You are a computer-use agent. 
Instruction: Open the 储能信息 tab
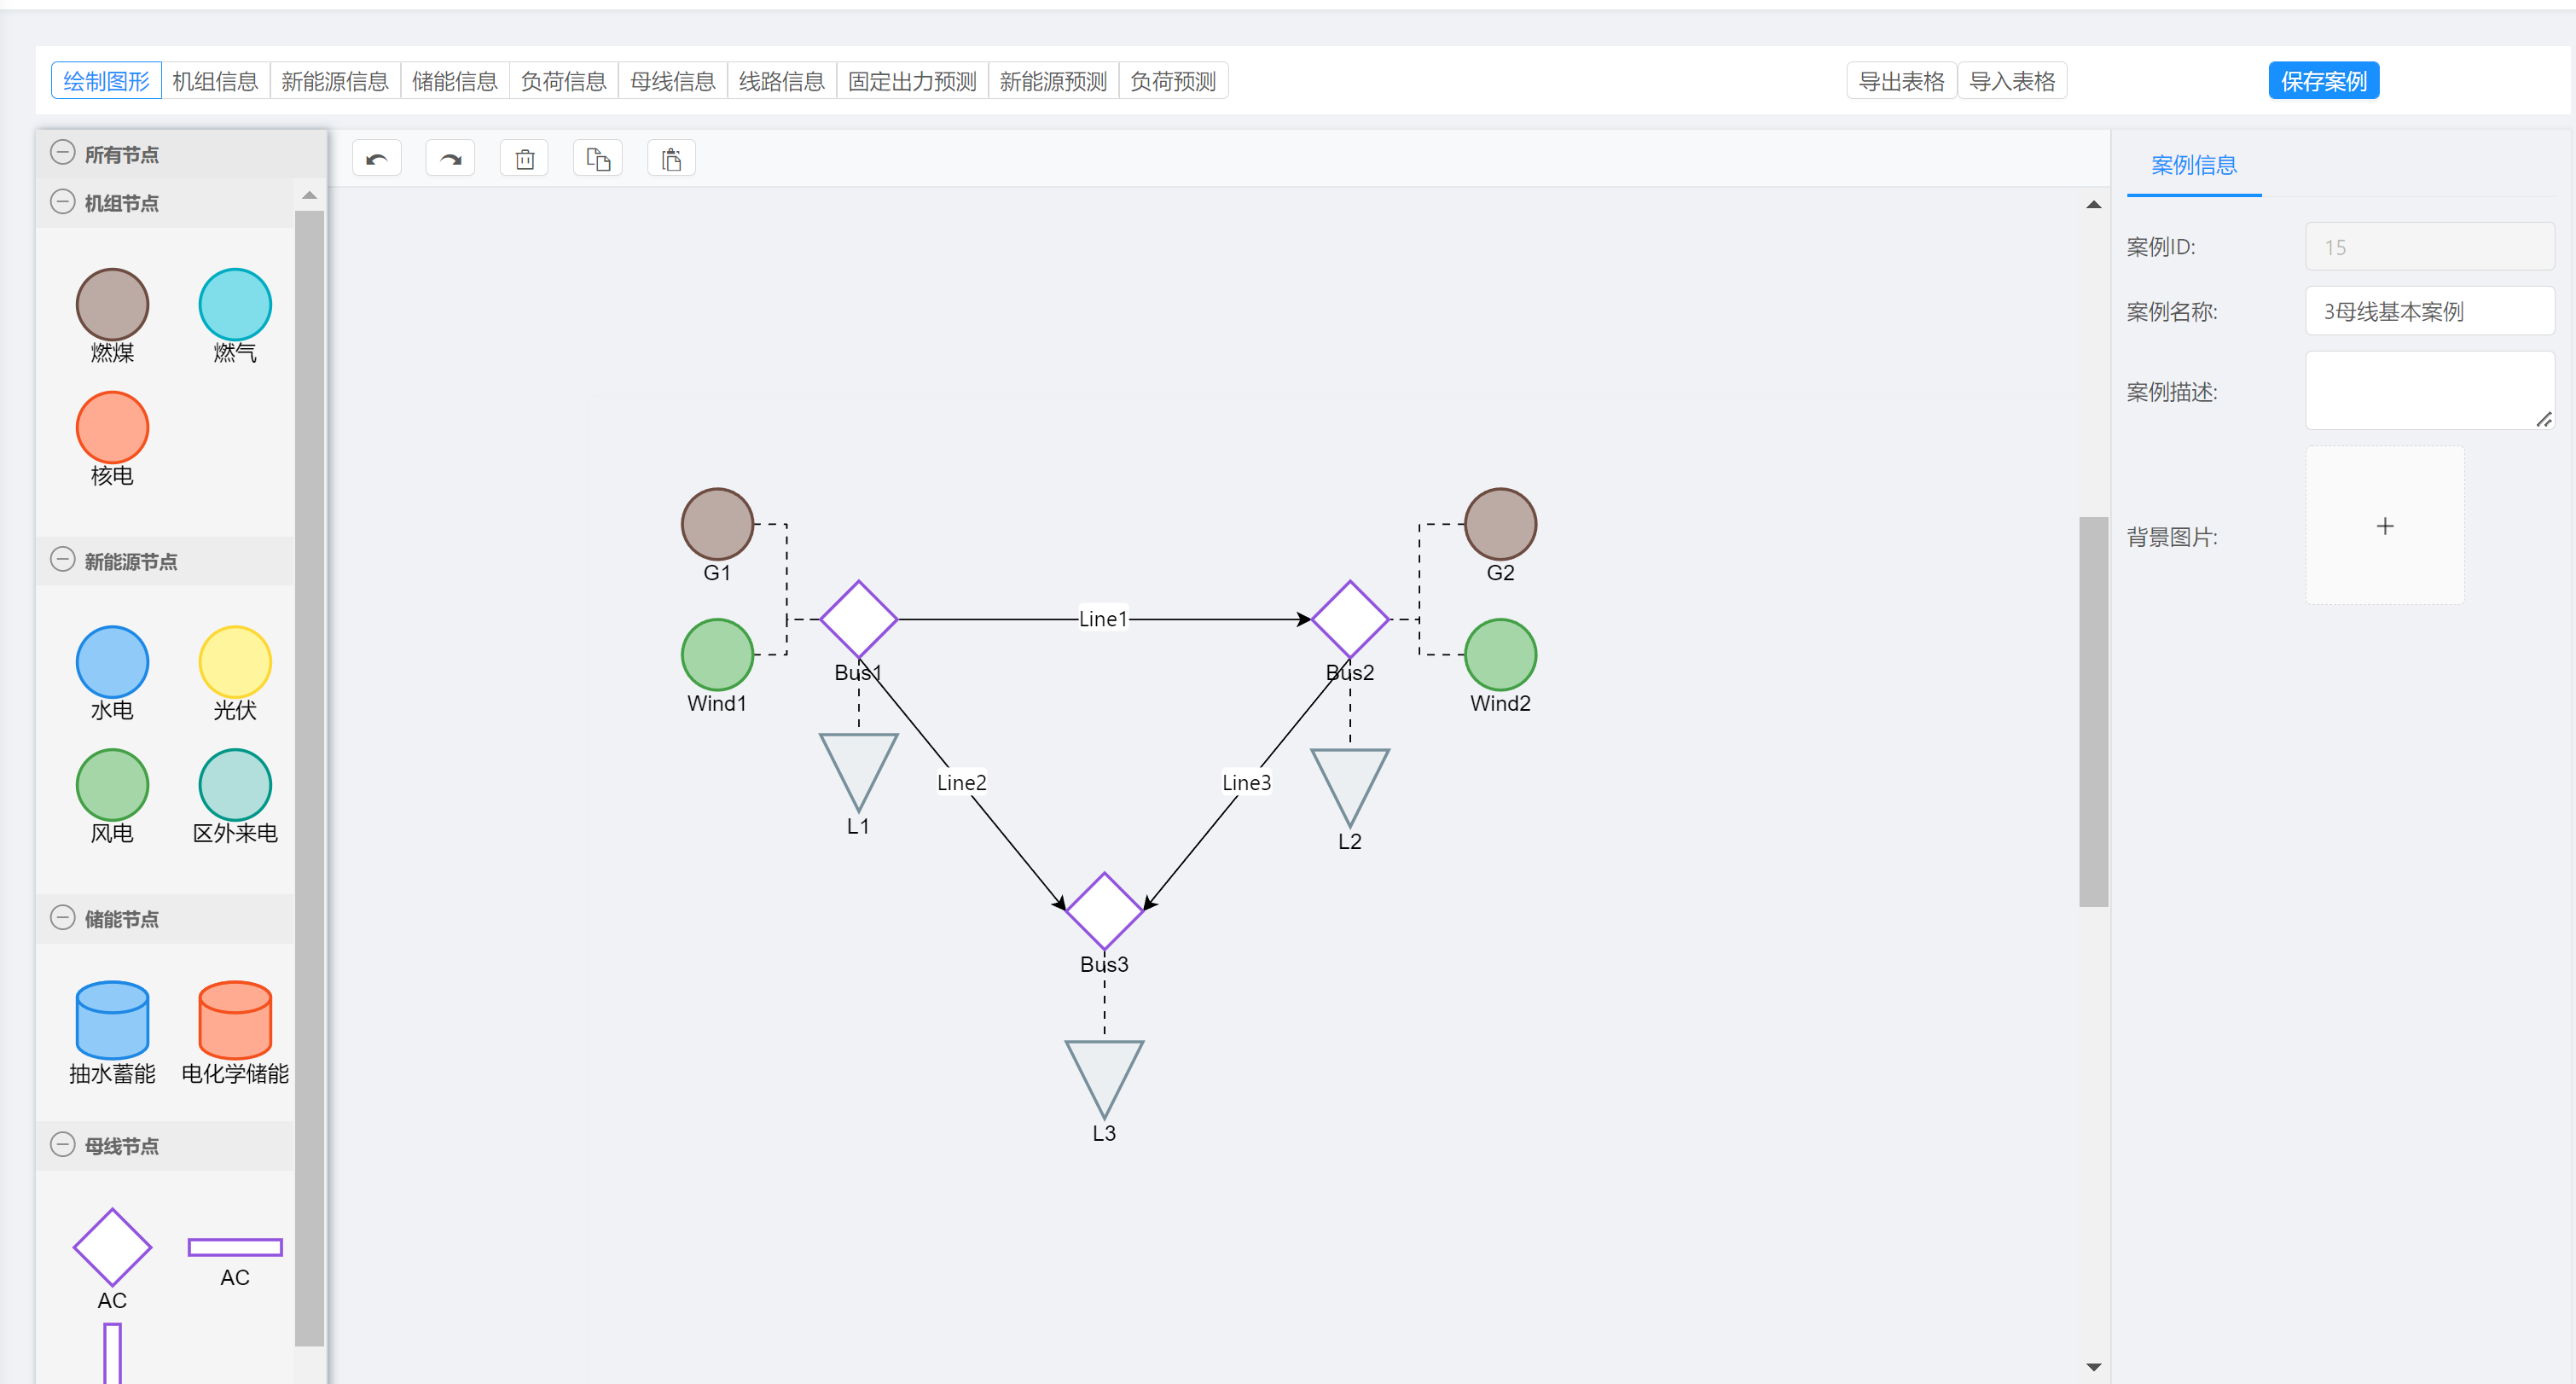click(455, 81)
